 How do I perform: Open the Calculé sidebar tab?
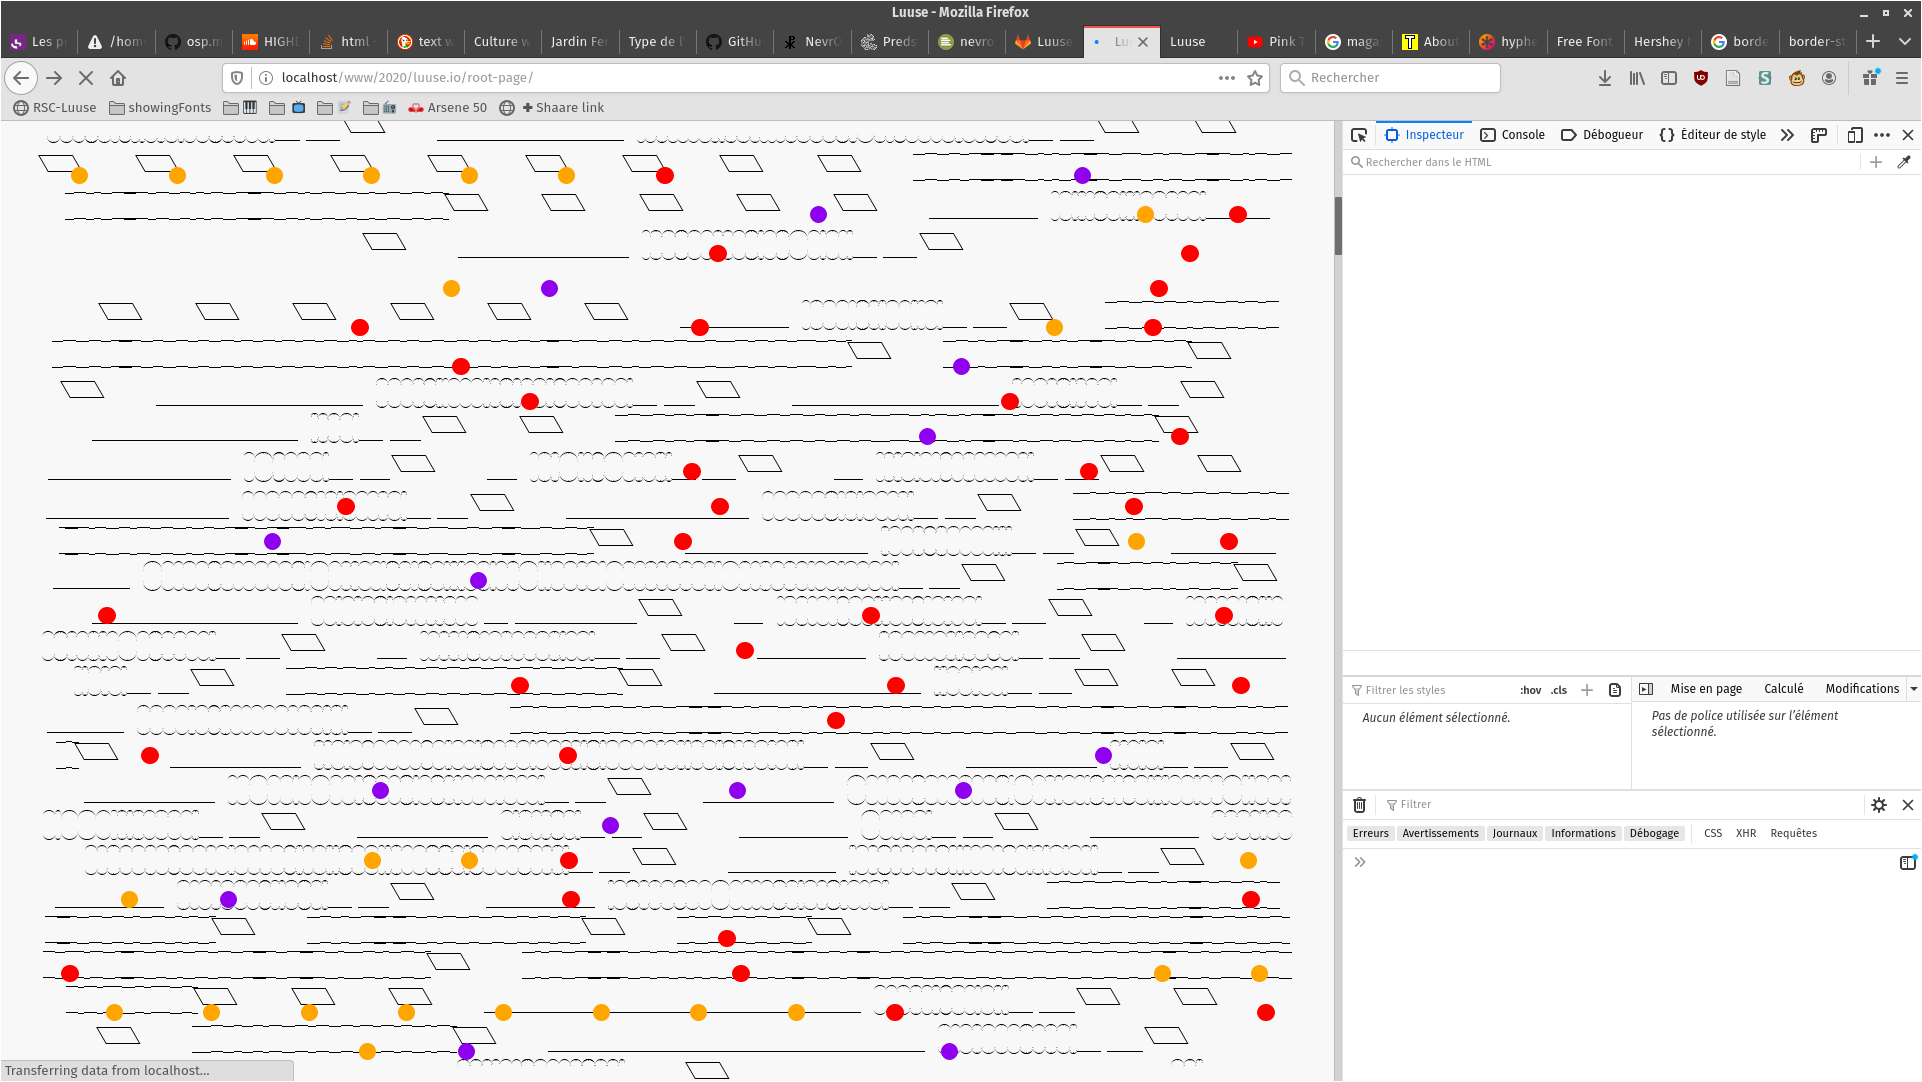pos(1783,689)
